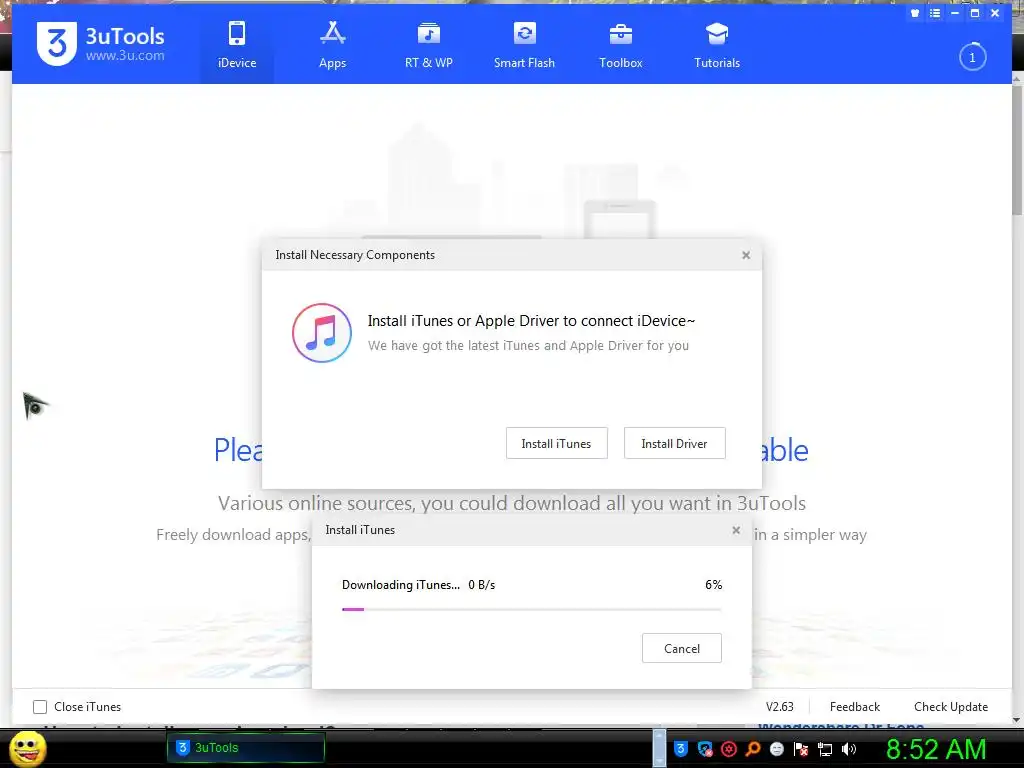Switch to Smart Flash
1024x768 pixels.
pyautogui.click(x=524, y=44)
